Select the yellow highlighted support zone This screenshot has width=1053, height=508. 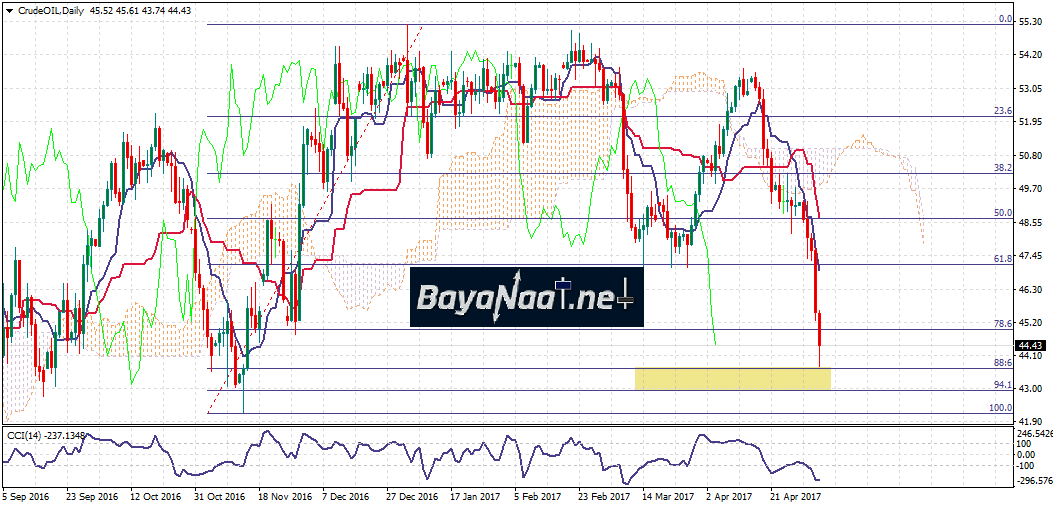732,378
